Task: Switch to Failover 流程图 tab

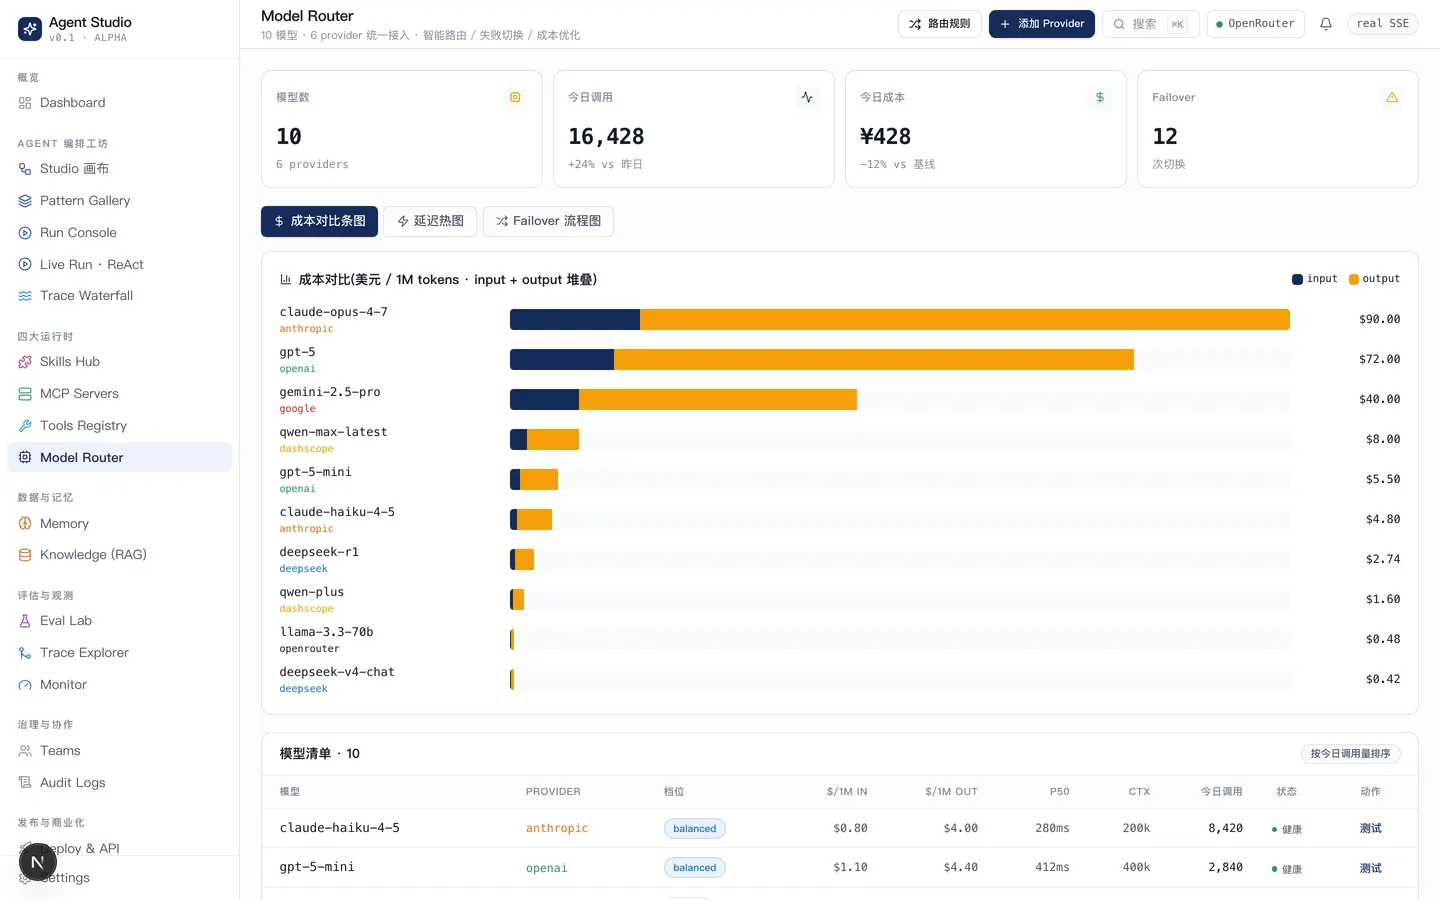Action: click(x=548, y=221)
